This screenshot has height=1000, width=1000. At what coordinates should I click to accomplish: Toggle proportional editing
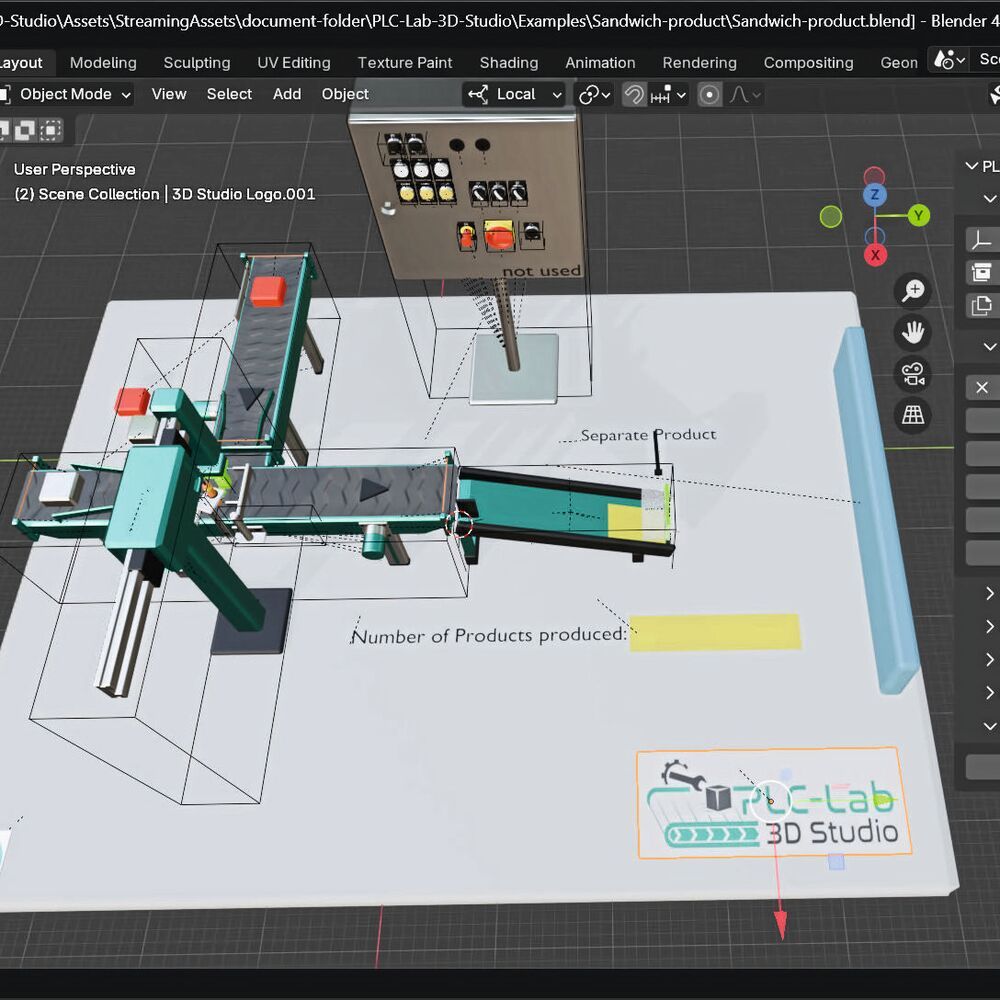[x=709, y=95]
